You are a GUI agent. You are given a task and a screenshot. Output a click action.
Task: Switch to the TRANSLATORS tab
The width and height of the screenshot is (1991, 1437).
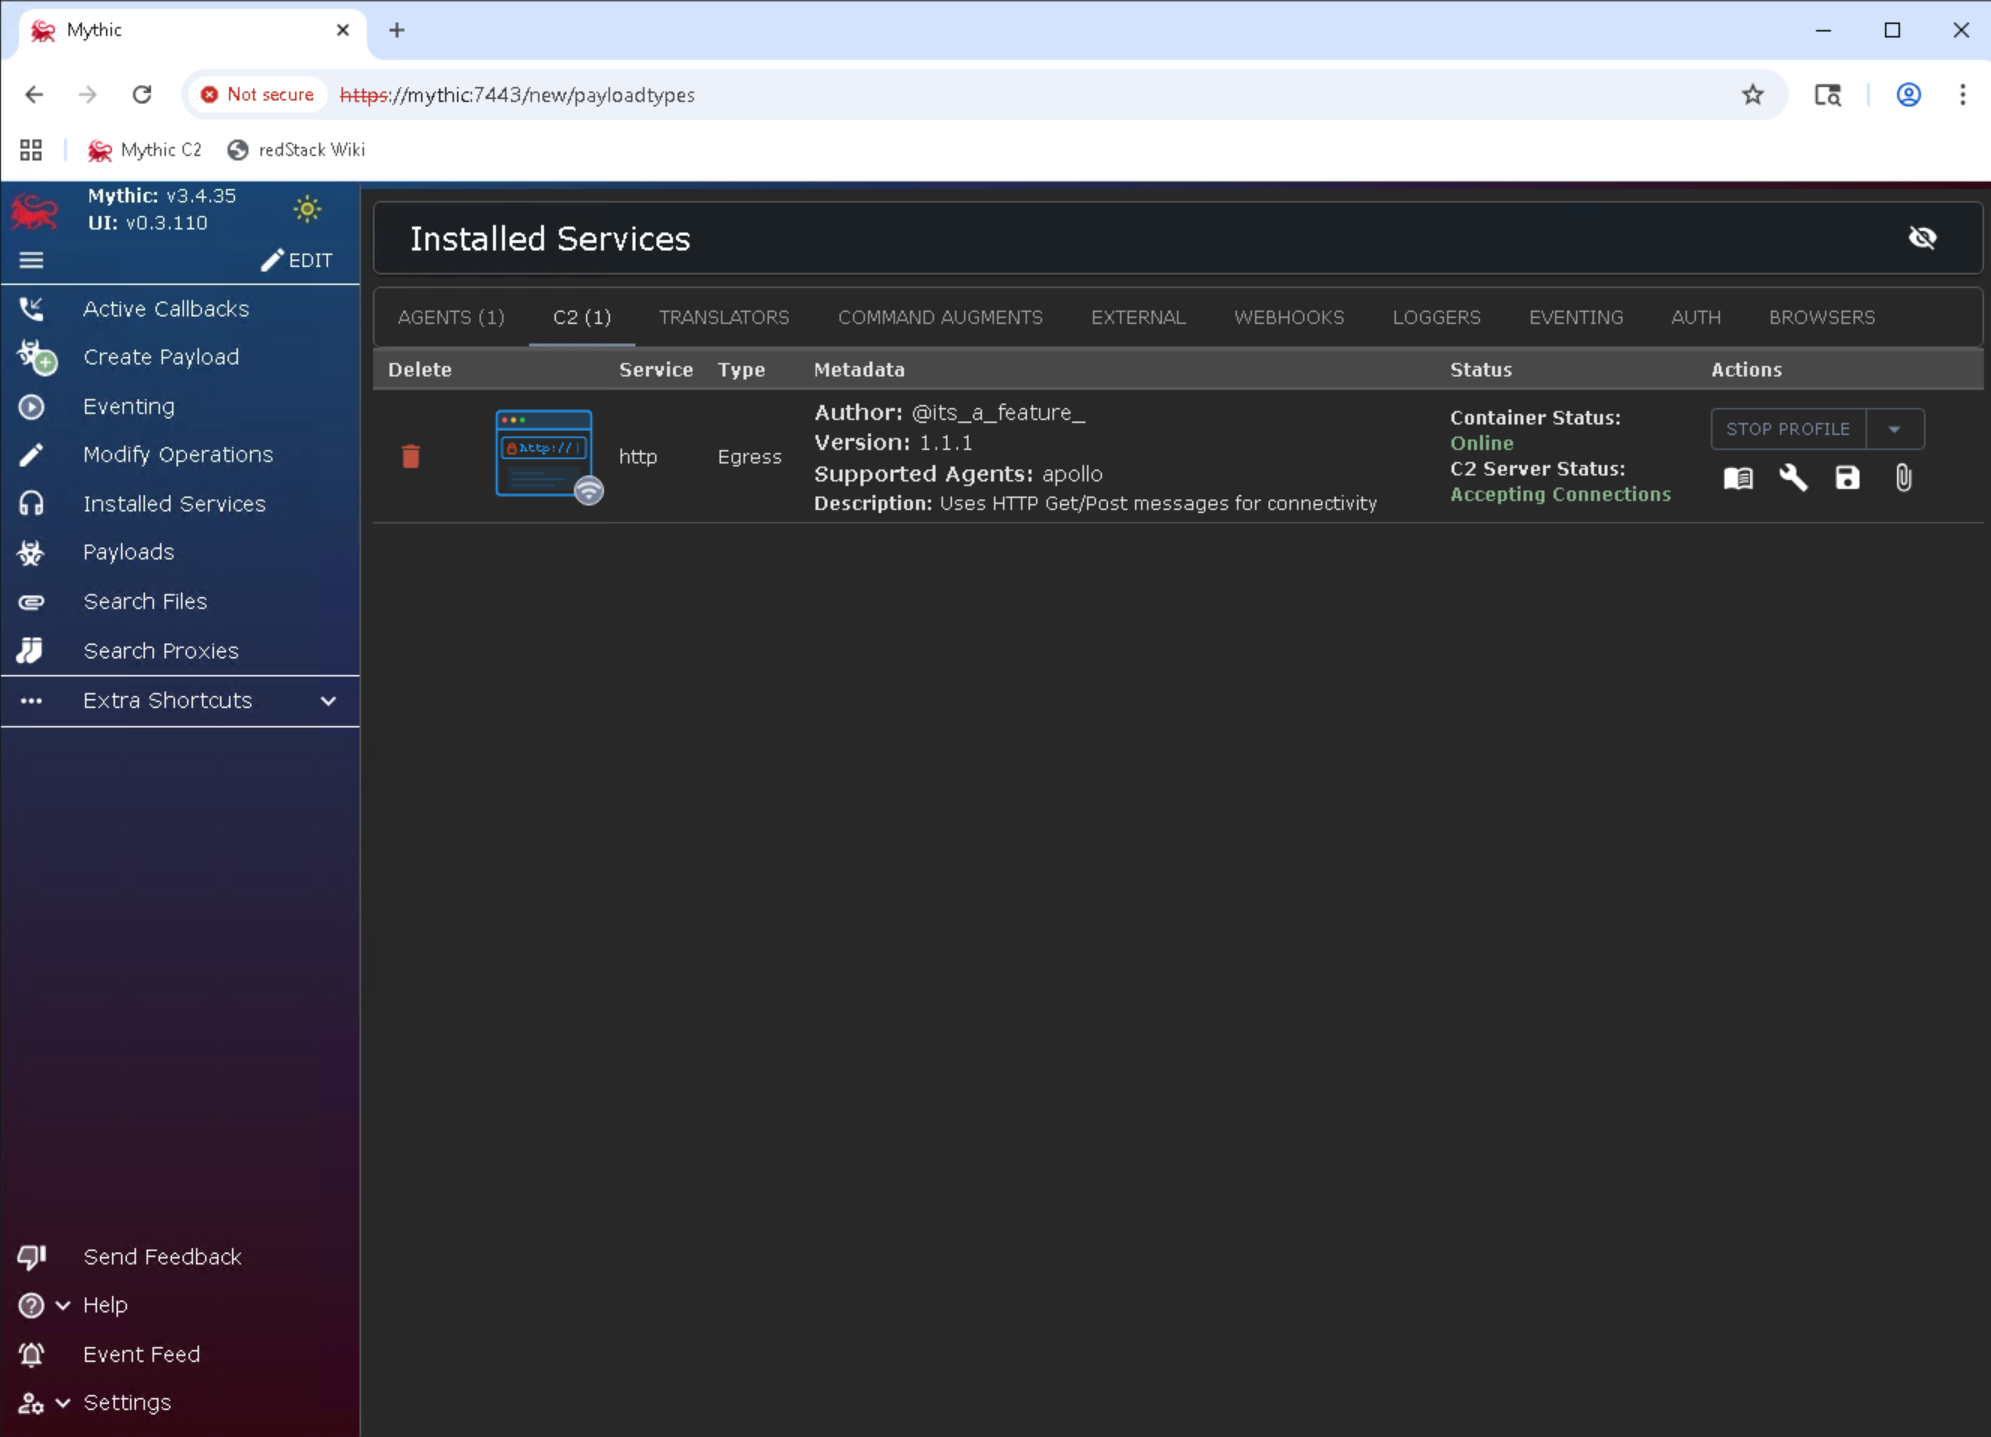coord(724,317)
